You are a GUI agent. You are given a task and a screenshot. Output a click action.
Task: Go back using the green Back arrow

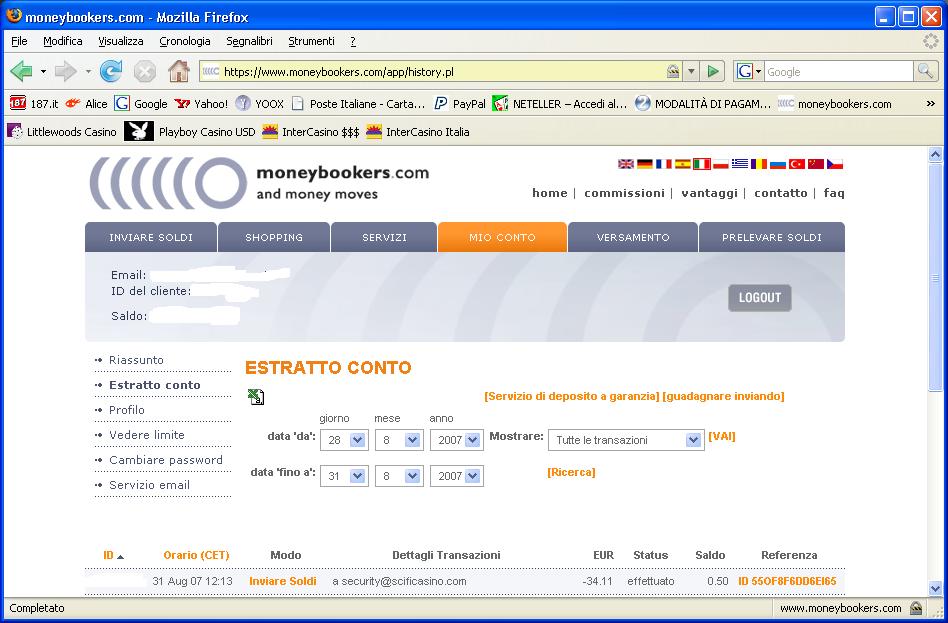coord(22,71)
